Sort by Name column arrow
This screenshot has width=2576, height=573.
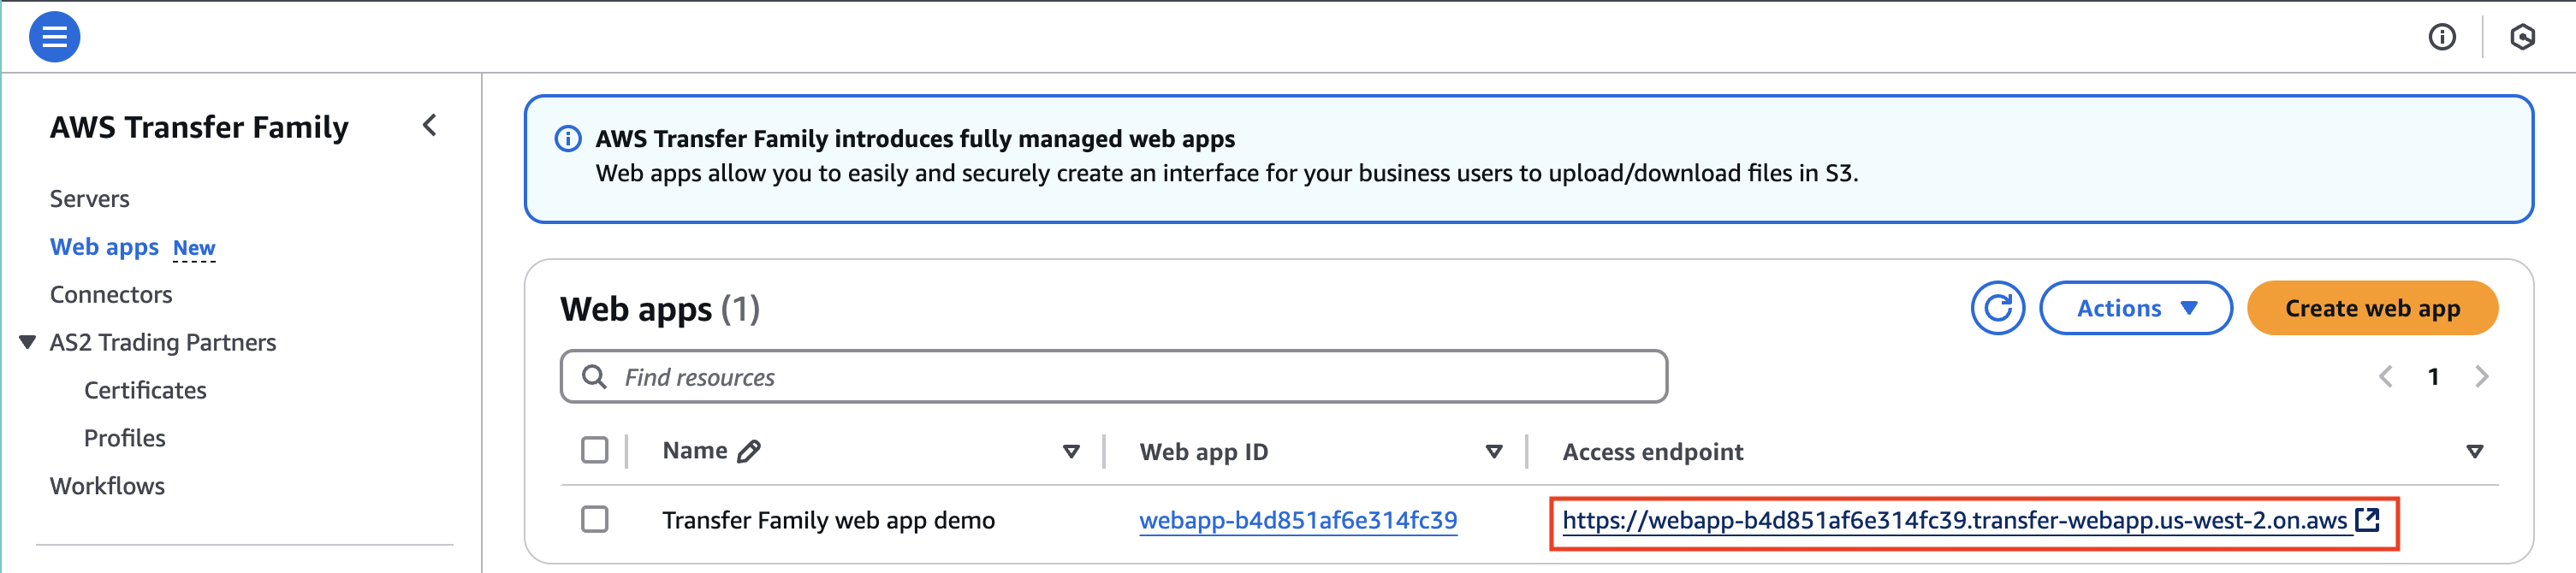1071,452
